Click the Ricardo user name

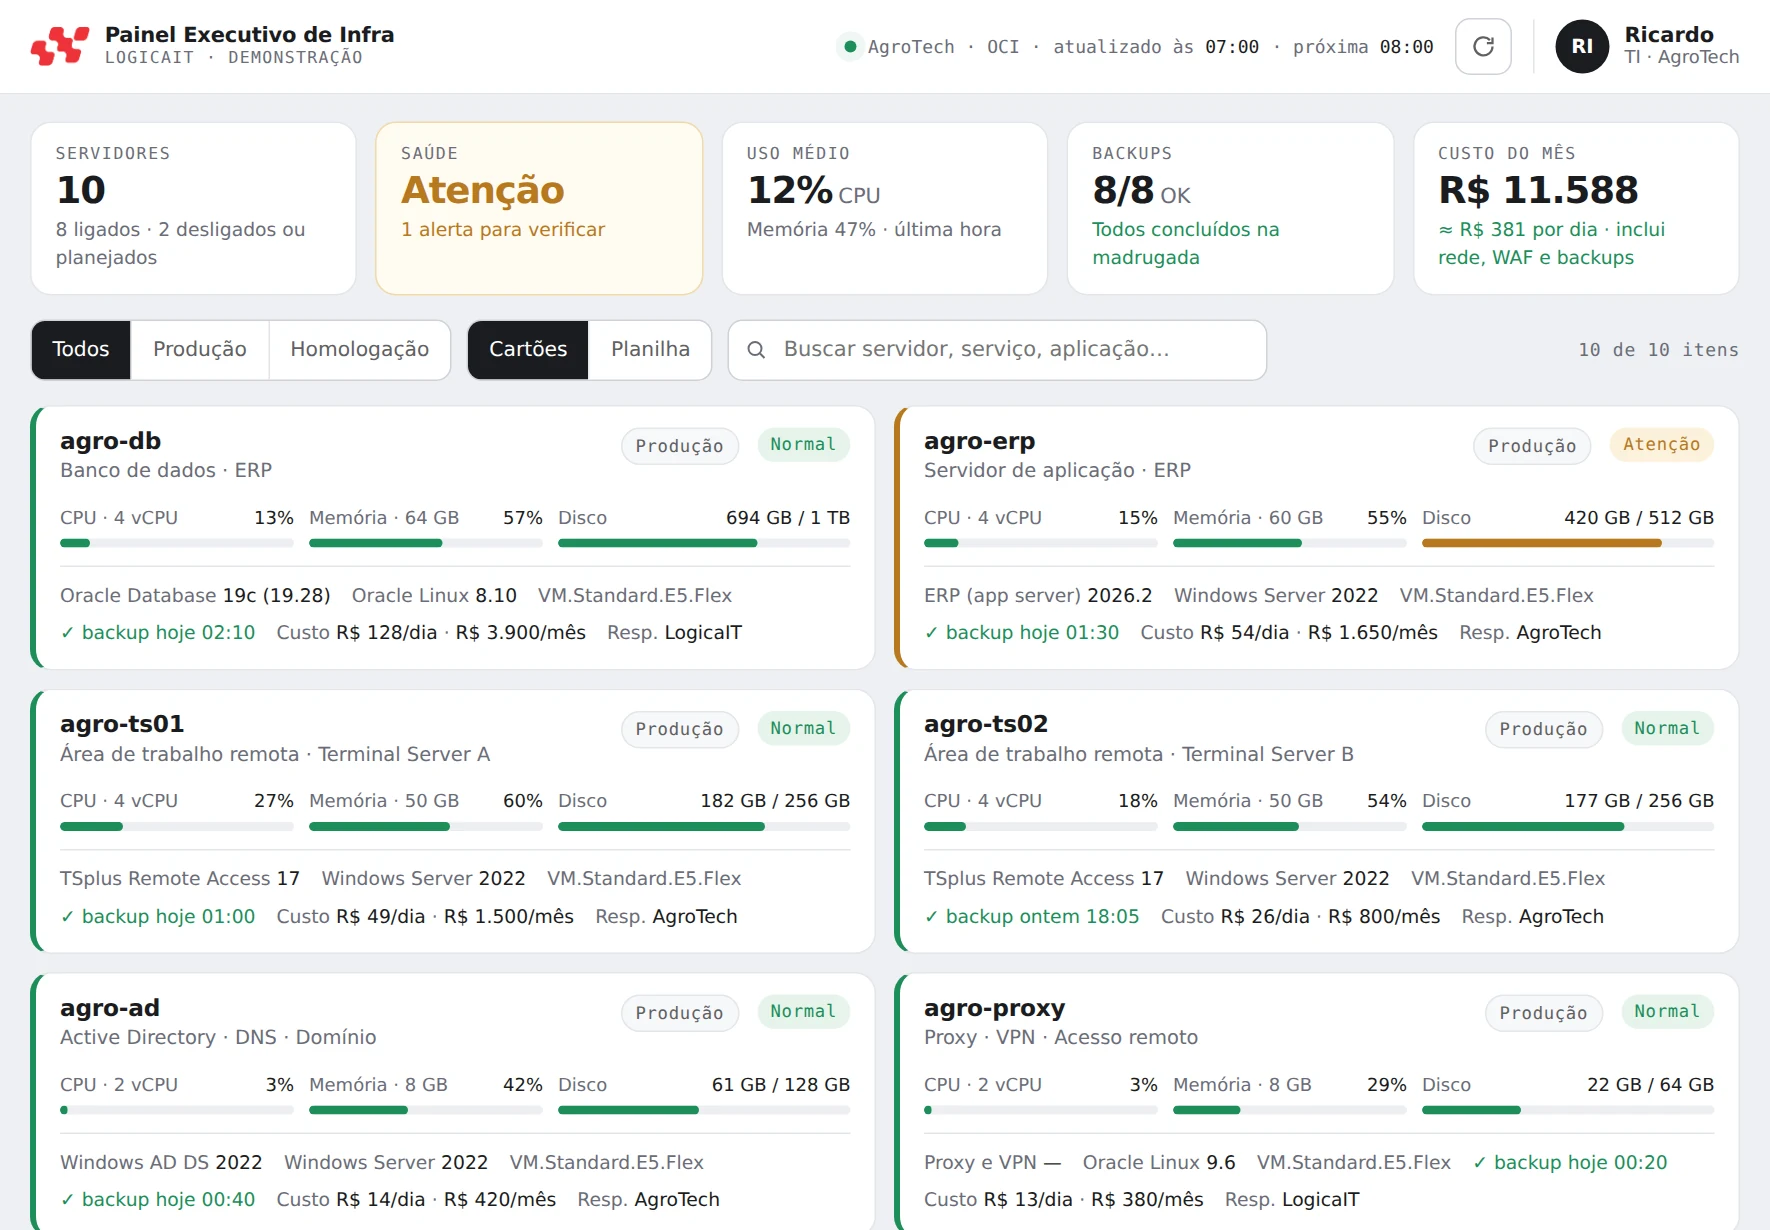pos(1668,34)
